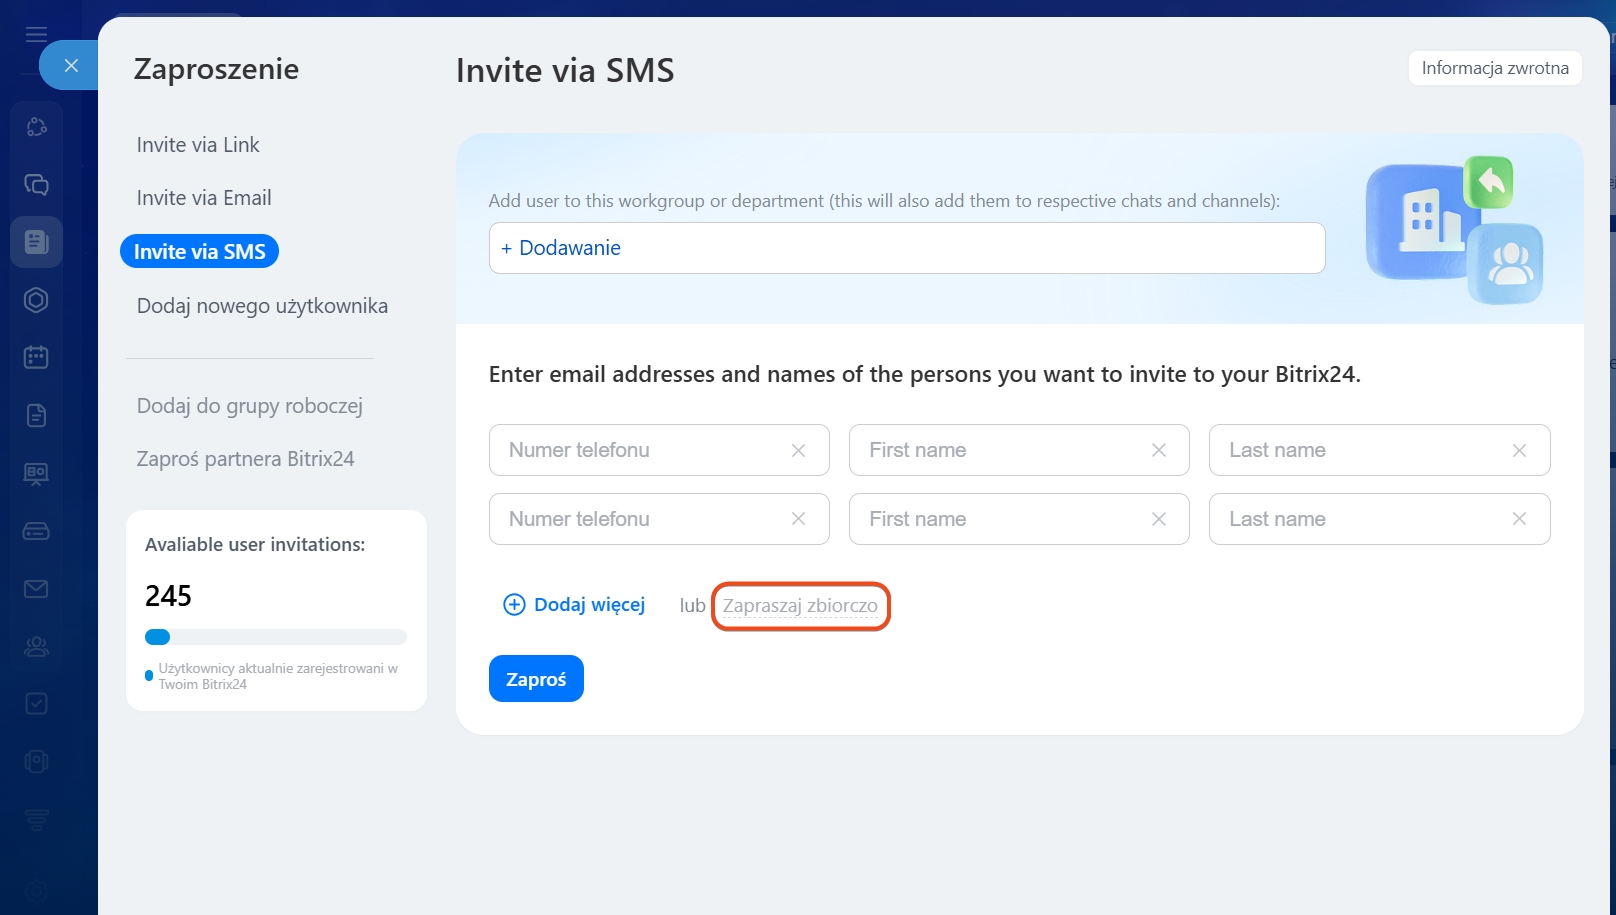1616x915 pixels.
Task: Open Zaproś partnera Bitrix24 option
Action: (x=245, y=459)
